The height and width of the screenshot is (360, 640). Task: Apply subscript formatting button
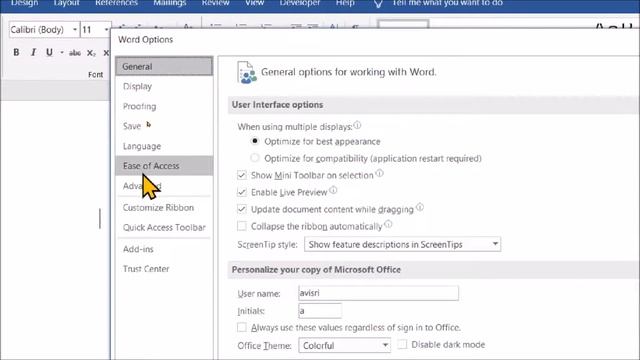tap(91, 53)
